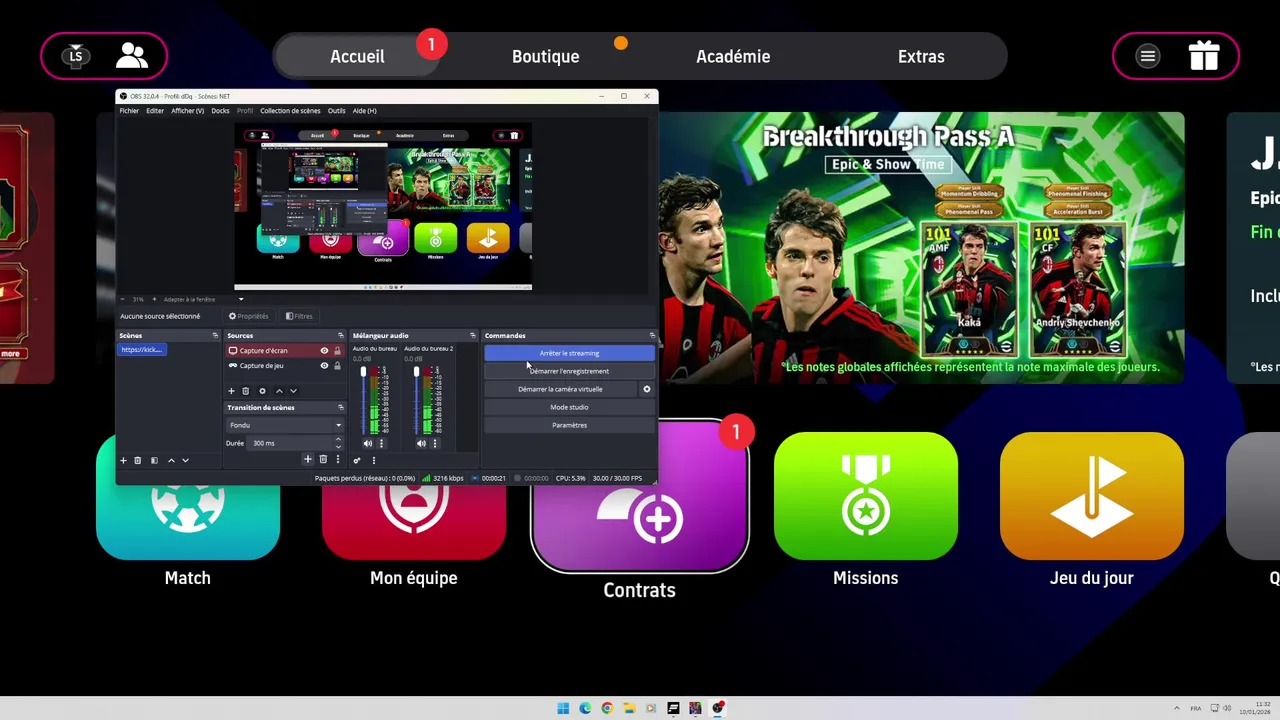Zoom in preview with plus icon
Screen dimensions: 1280x720
[154, 299]
